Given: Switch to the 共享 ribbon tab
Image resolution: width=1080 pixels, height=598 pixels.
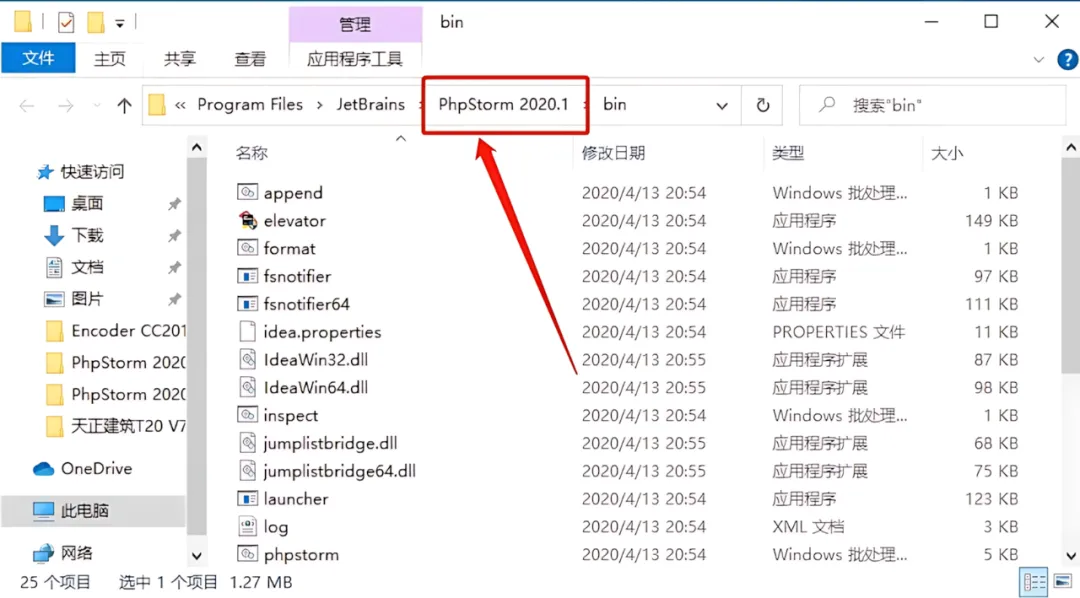Looking at the screenshot, I should point(180,59).
